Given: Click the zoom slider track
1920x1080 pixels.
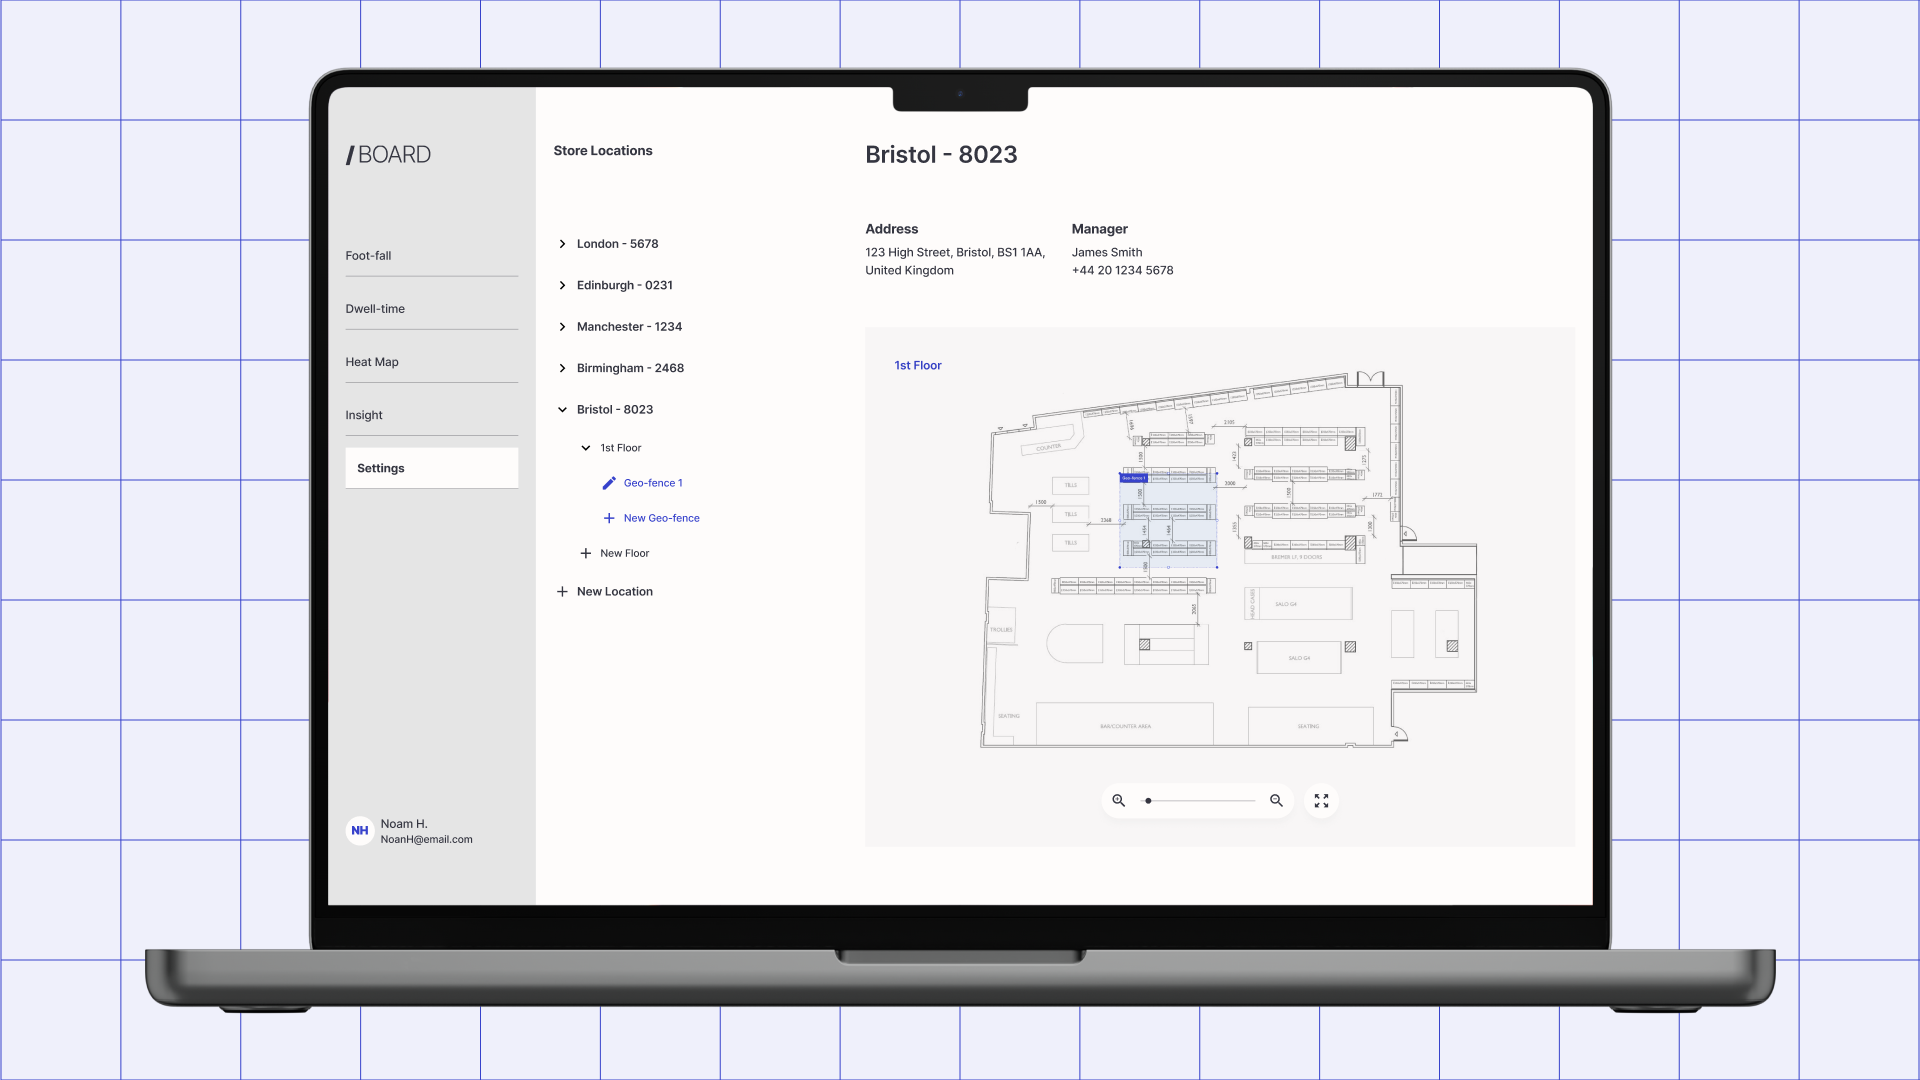Looking at the screenshot, I should [1198, 801].
